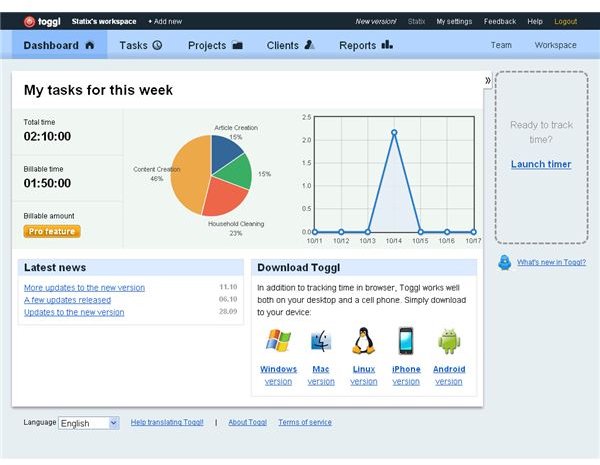Image resolution: width=600 pixels, height=465 pixels.
Task: Open the Help link
Action: click(x=535, y=22)
